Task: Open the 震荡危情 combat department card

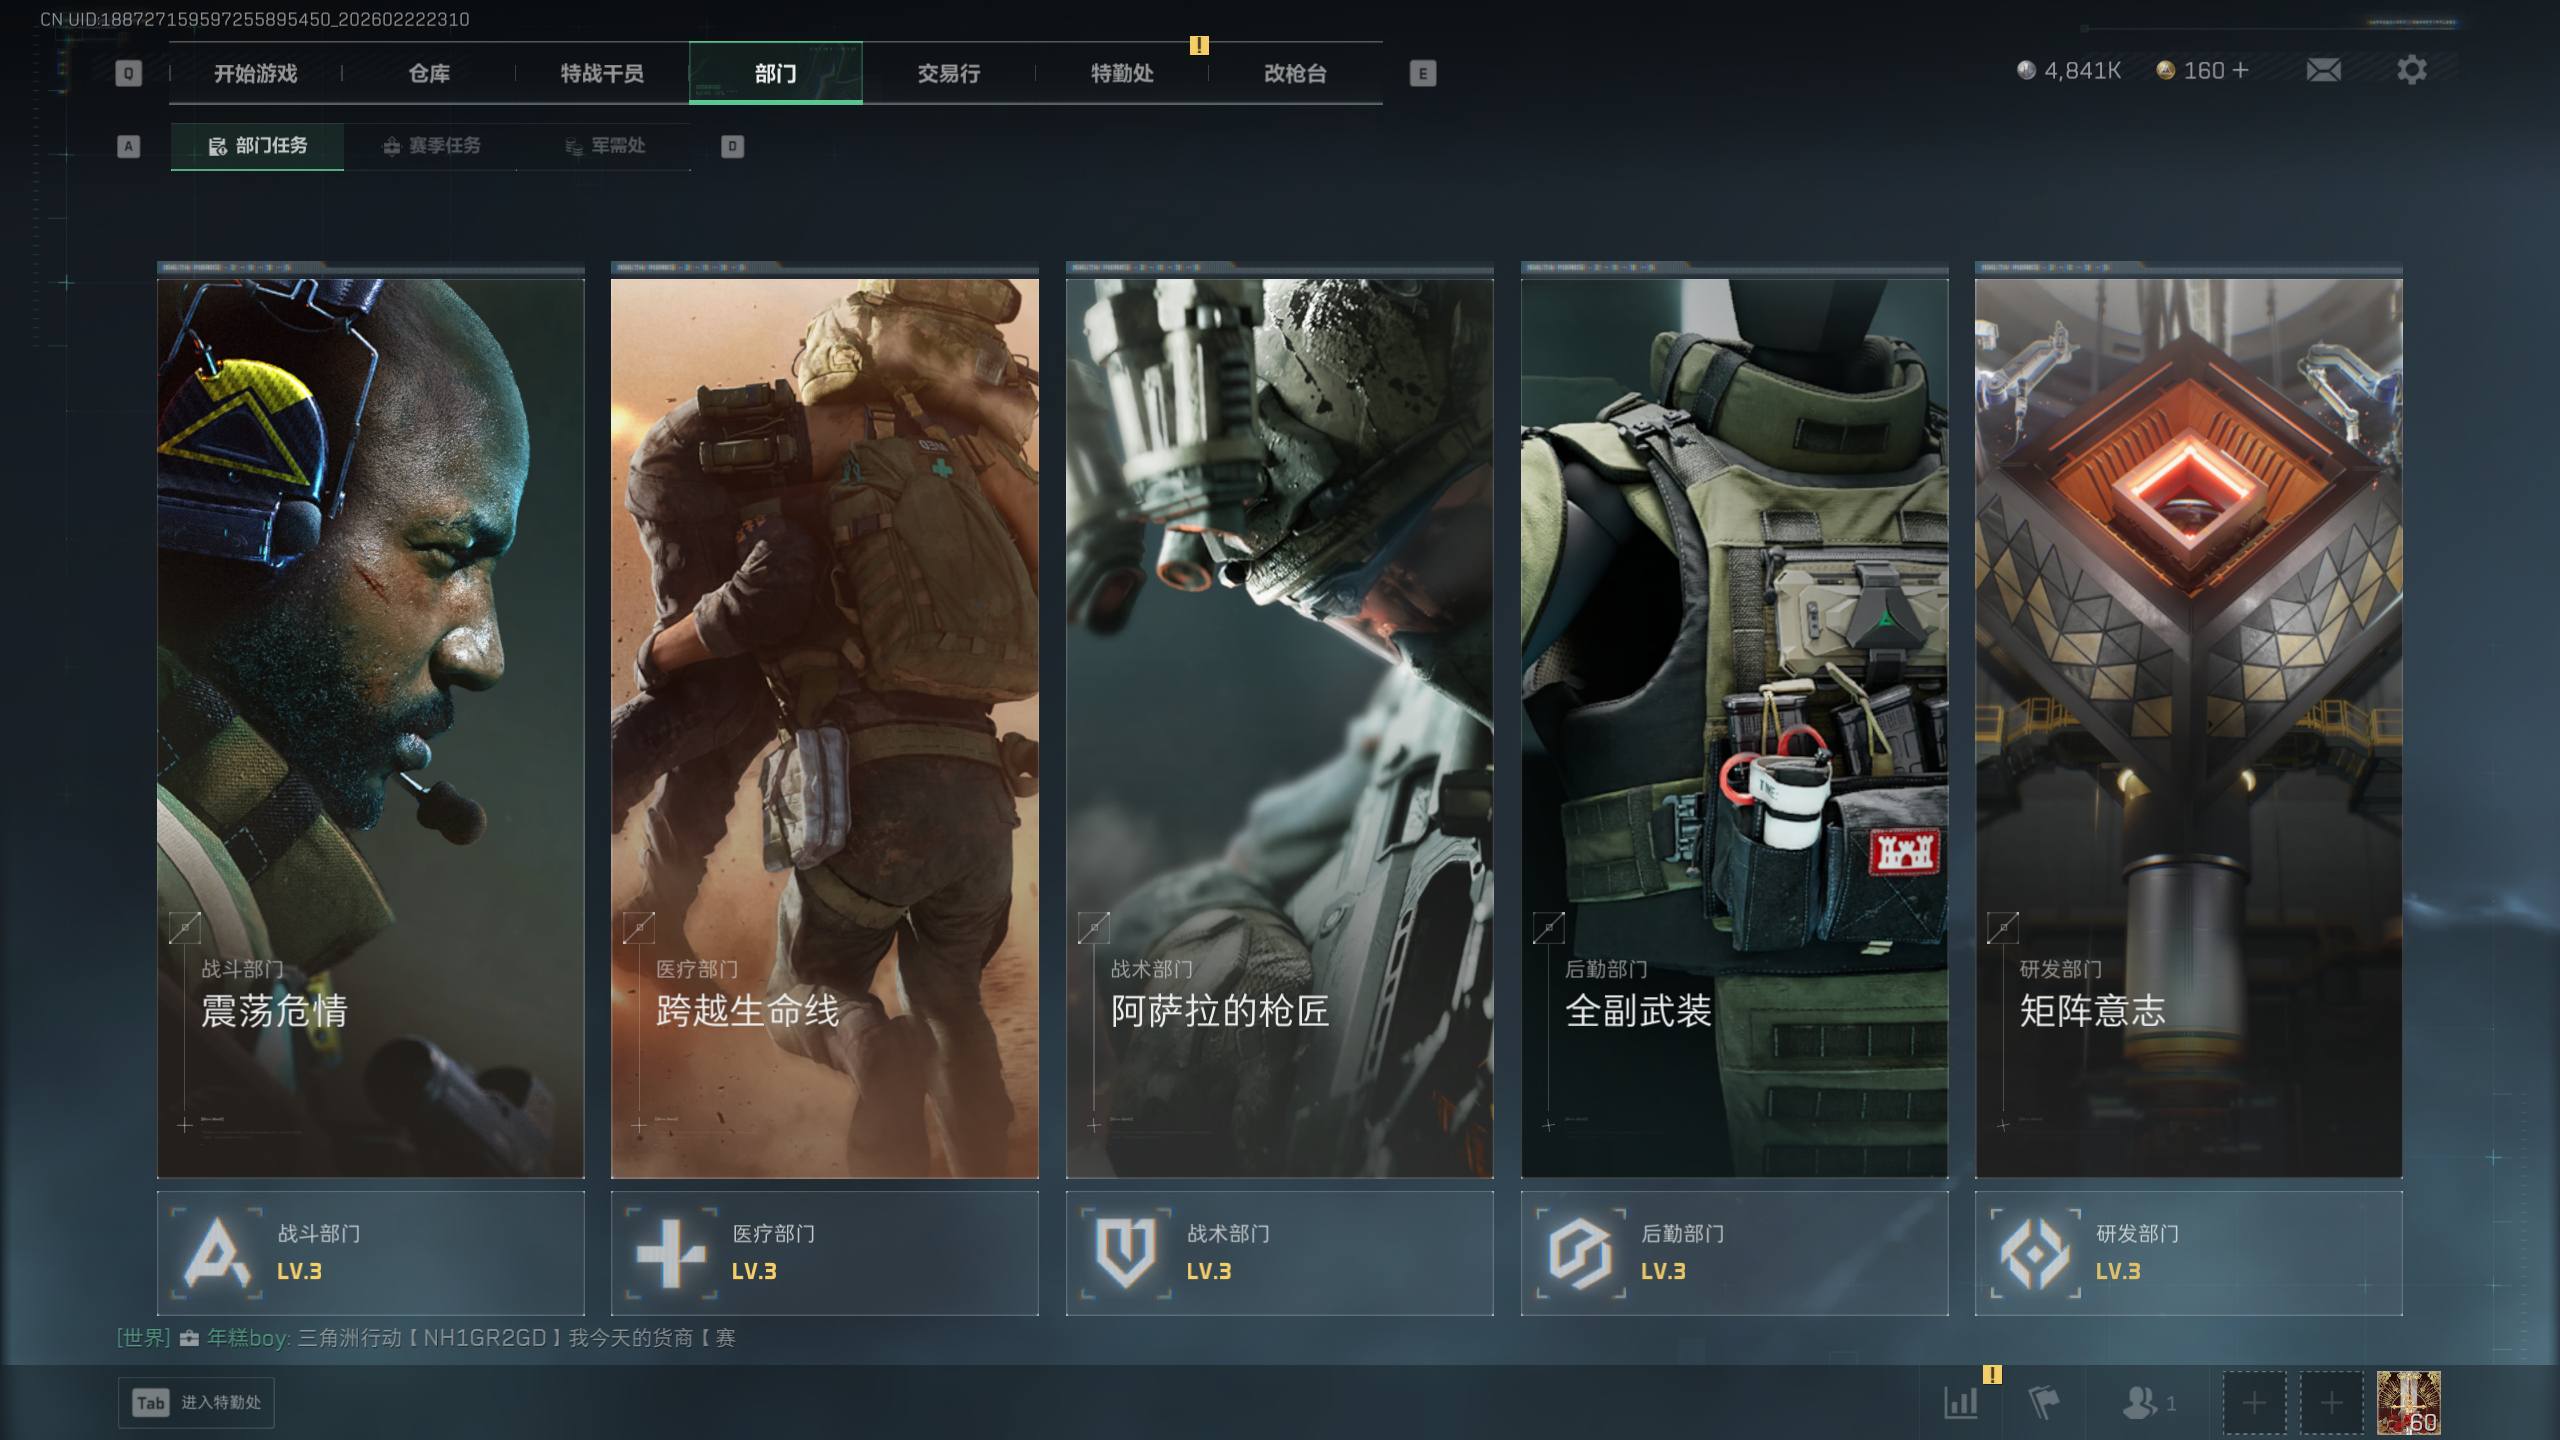Action: tap(370, 727)
